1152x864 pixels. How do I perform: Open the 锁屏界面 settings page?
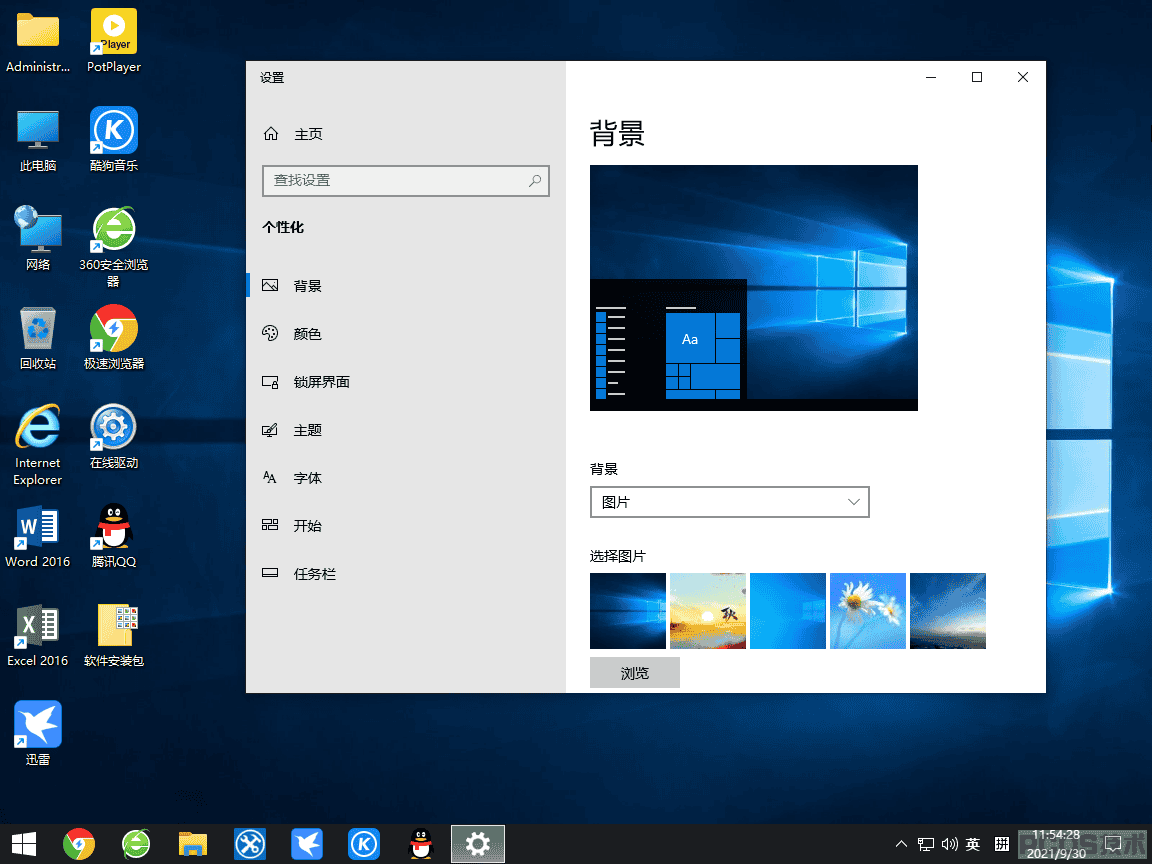406,382
